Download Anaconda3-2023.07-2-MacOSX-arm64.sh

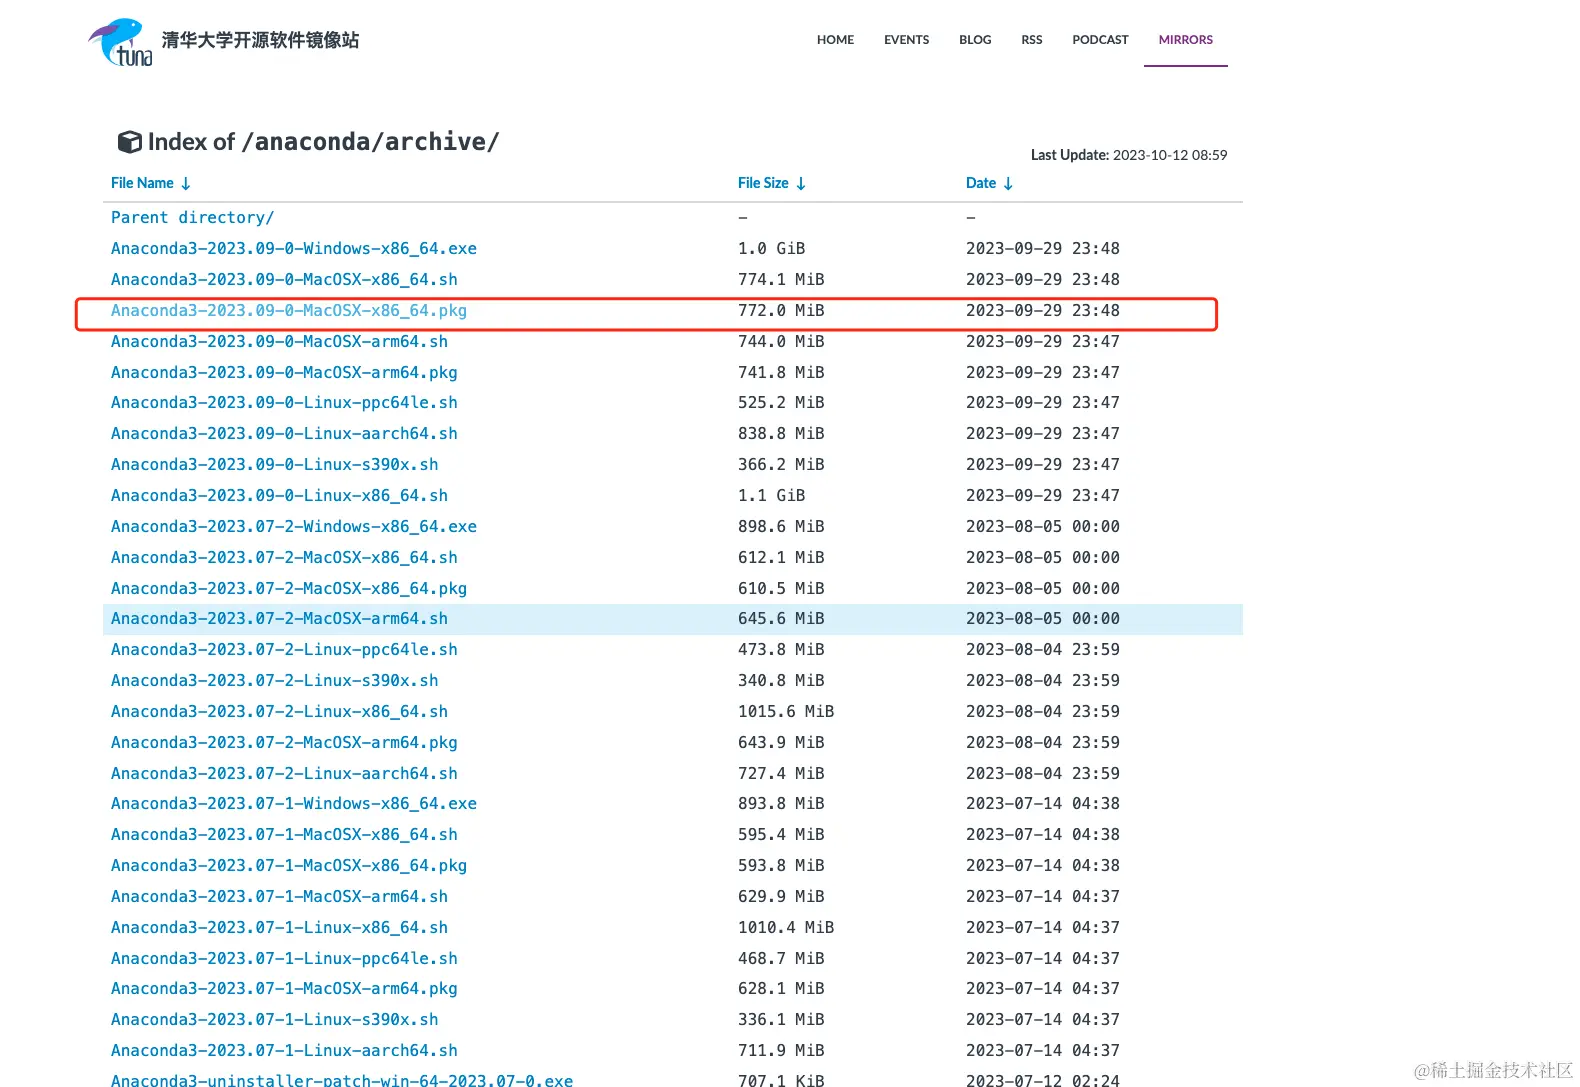click(279, 618)
